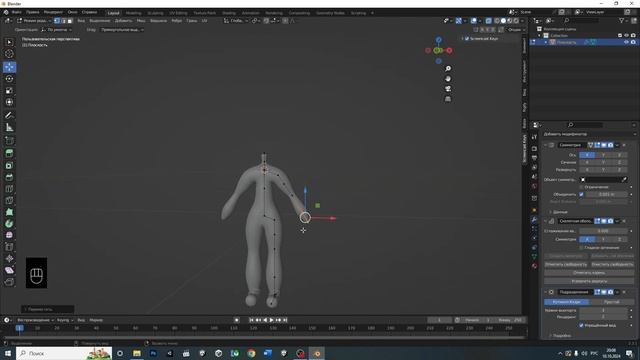Play the timeline animation
This screenshot has width=640, height=360.
point(271,320)
